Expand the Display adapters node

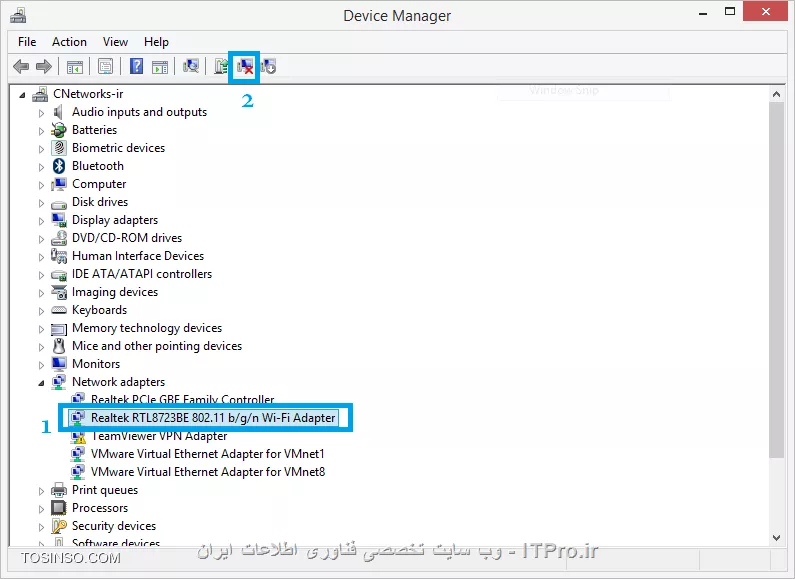coord(41,221)
